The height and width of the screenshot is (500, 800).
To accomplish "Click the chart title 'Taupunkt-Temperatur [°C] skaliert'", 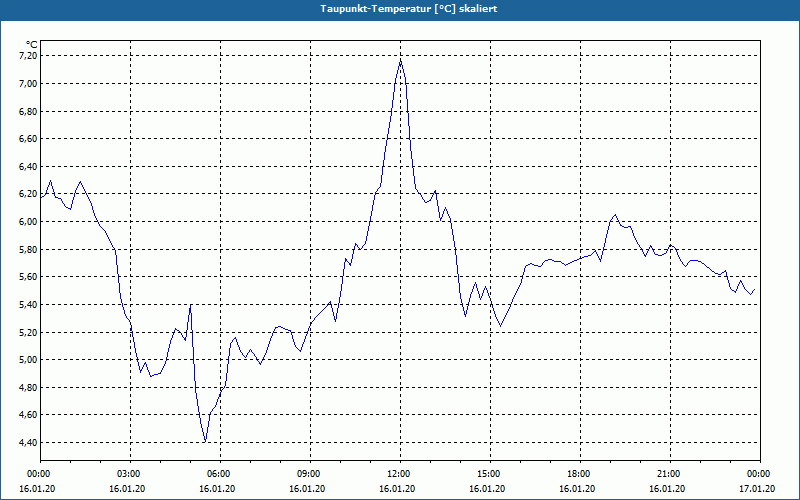I will point(409,9).
